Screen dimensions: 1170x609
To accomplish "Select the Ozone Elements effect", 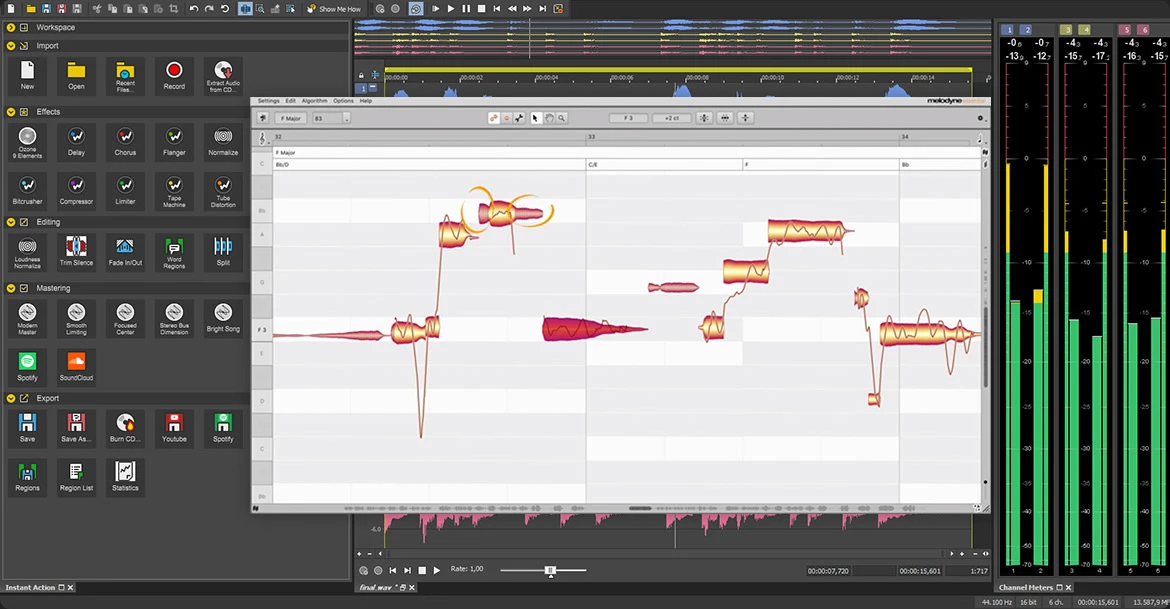I will click(27, 141).
